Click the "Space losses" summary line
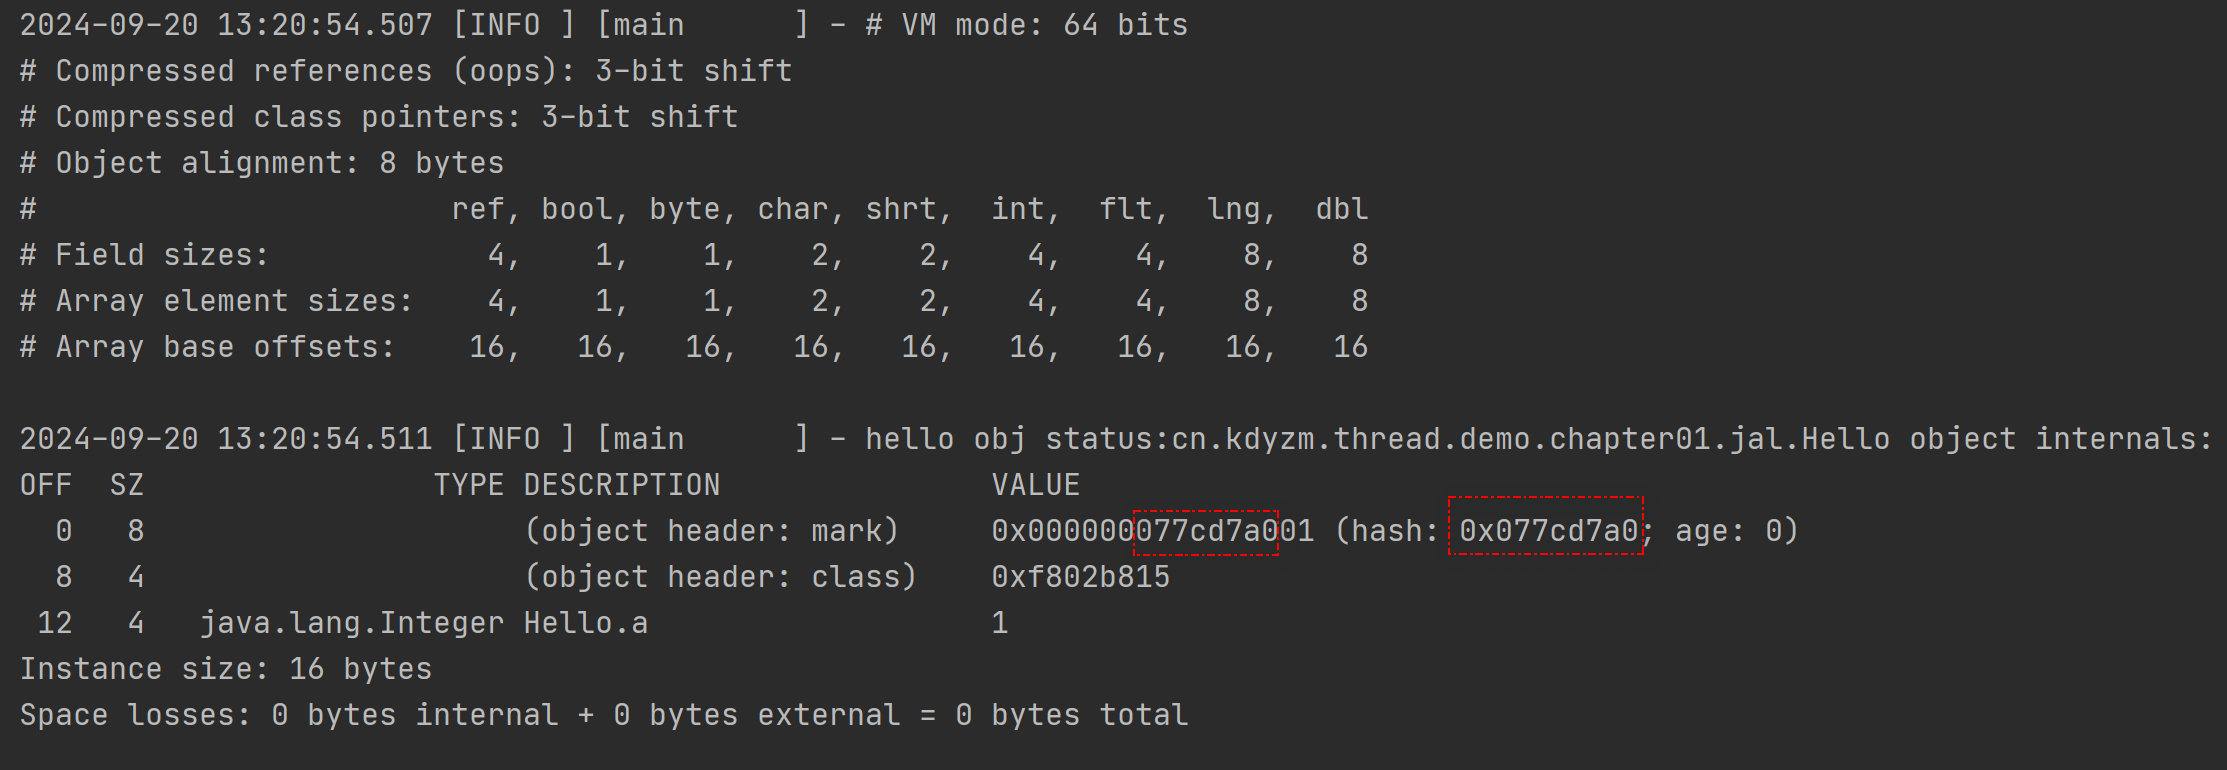 [603, 715]
